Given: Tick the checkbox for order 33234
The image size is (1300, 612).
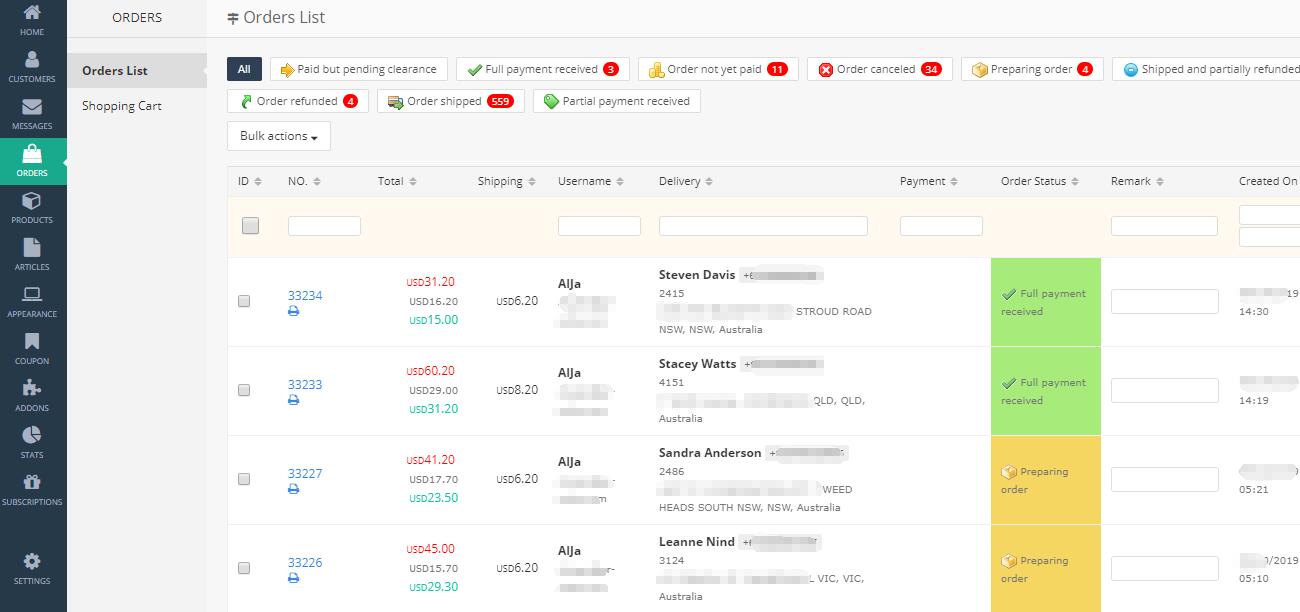Looking at the screenshot, I should pos(244,301).
